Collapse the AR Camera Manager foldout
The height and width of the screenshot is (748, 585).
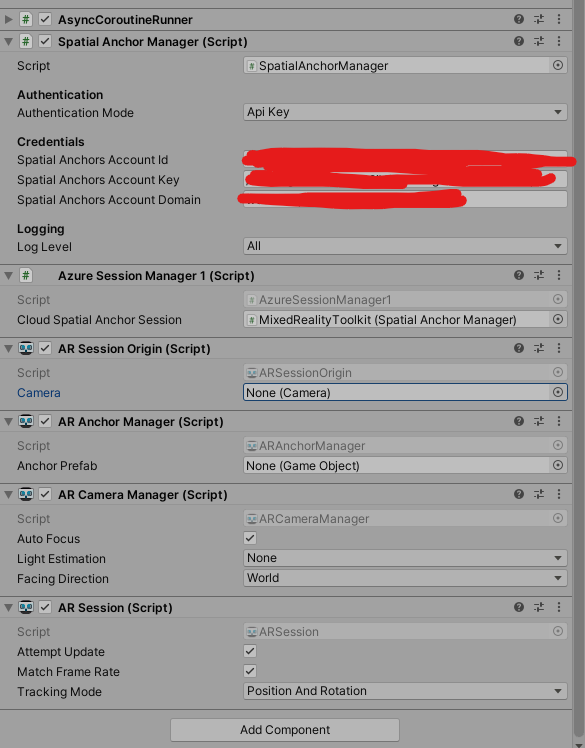(x=8, y=495)
